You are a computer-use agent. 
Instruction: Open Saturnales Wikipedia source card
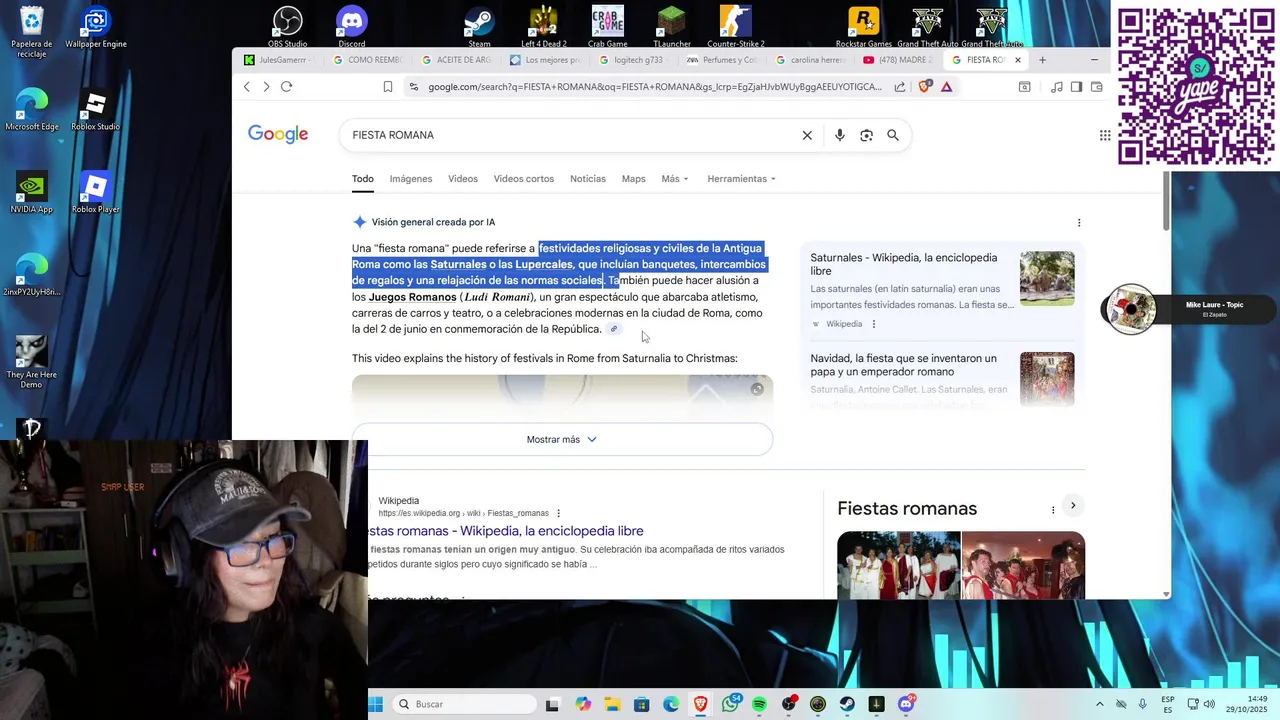point(942,291)
